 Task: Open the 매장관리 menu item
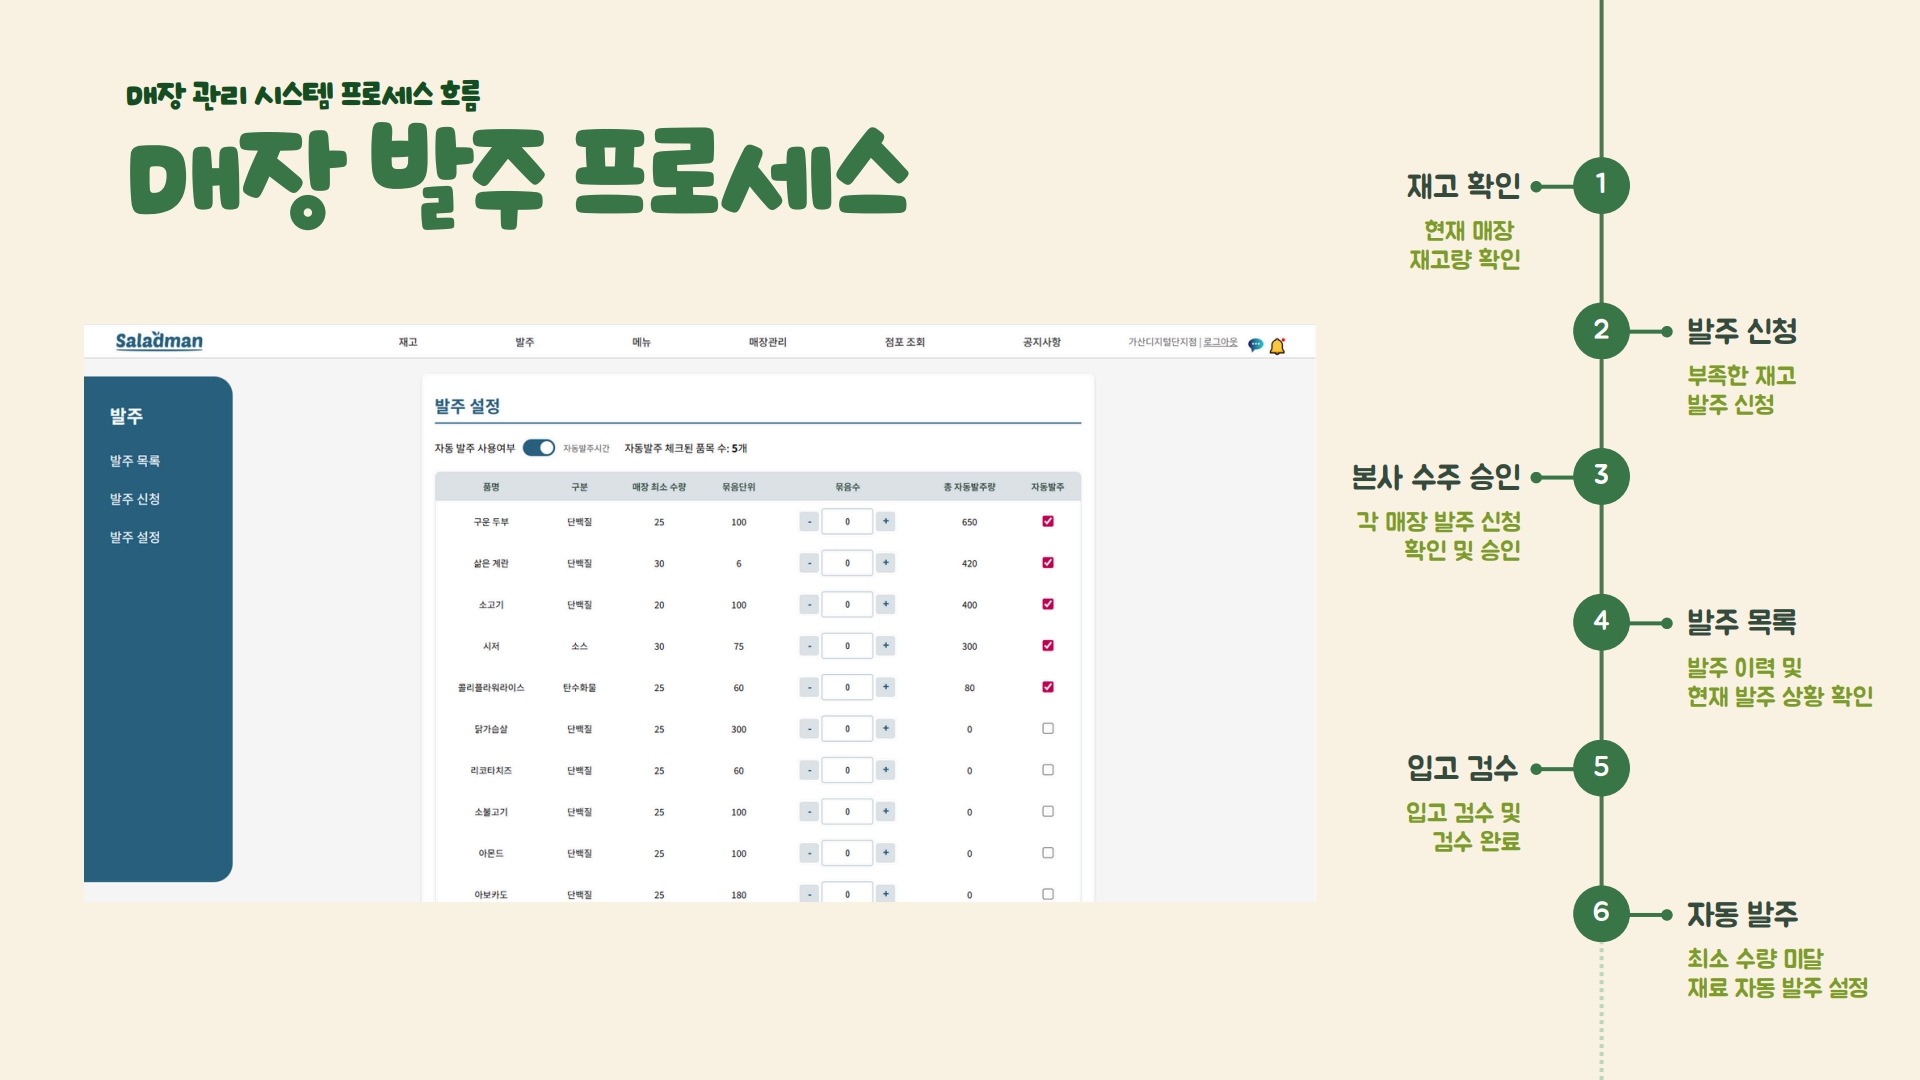click(x=767, y=342)
